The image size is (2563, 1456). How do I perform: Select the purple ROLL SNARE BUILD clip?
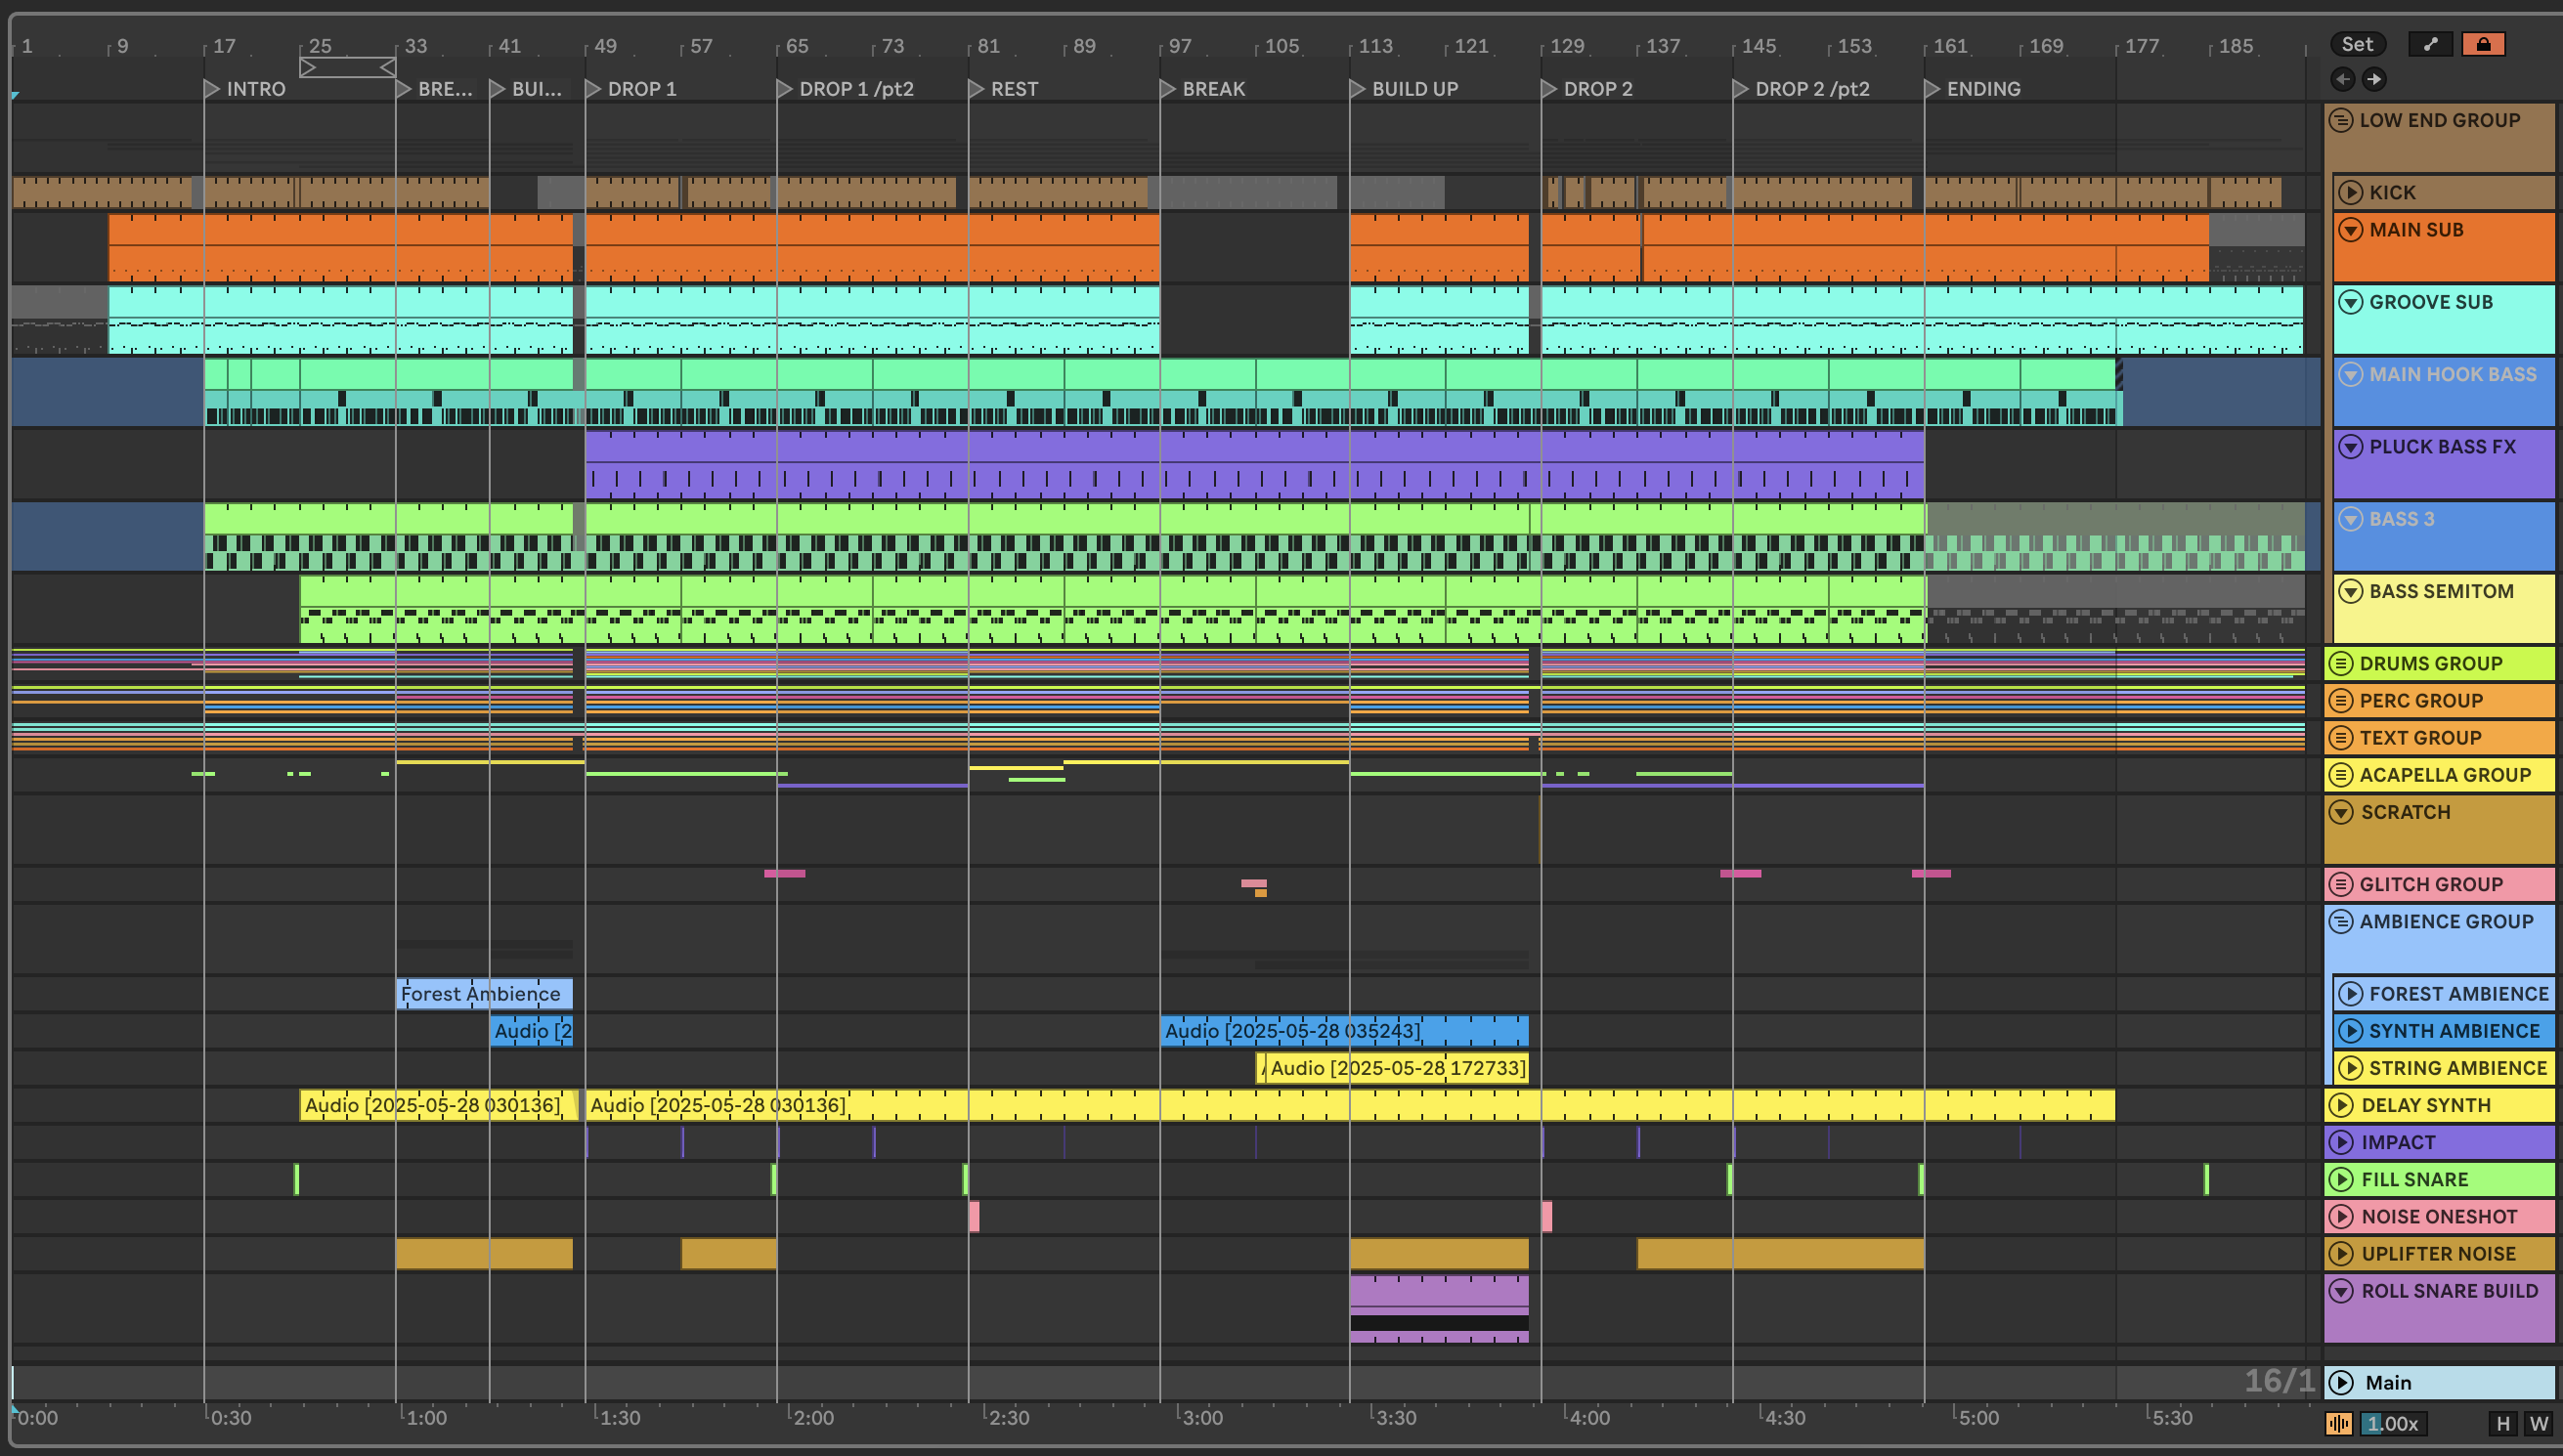pos(1439,1309)
